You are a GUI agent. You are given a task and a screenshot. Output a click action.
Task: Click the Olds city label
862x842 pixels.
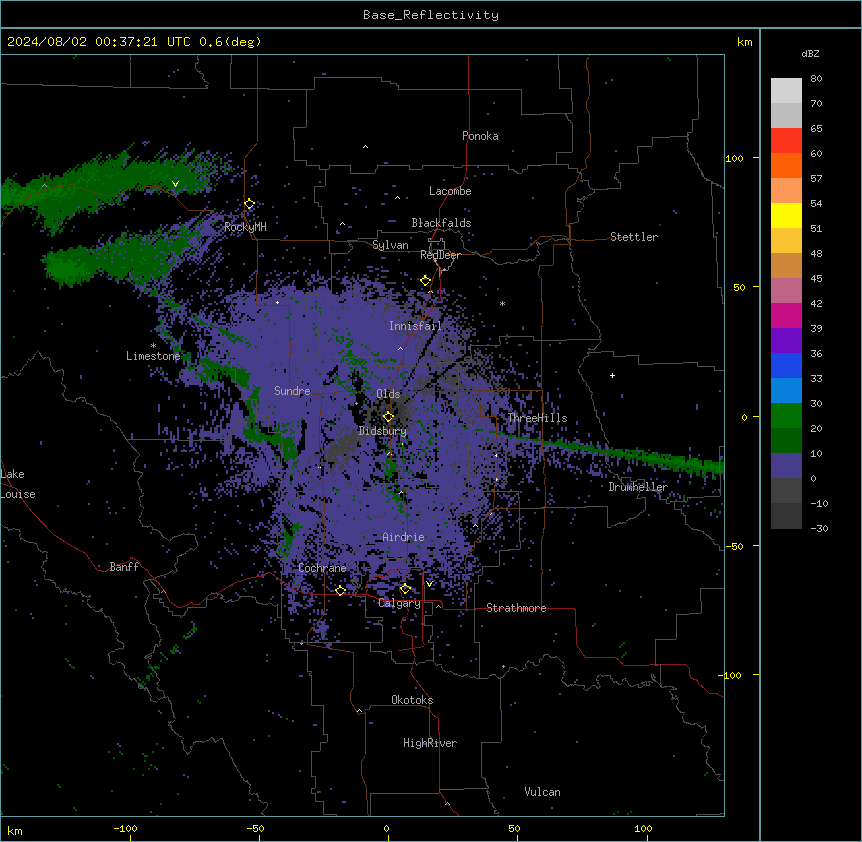click(388, 394)
